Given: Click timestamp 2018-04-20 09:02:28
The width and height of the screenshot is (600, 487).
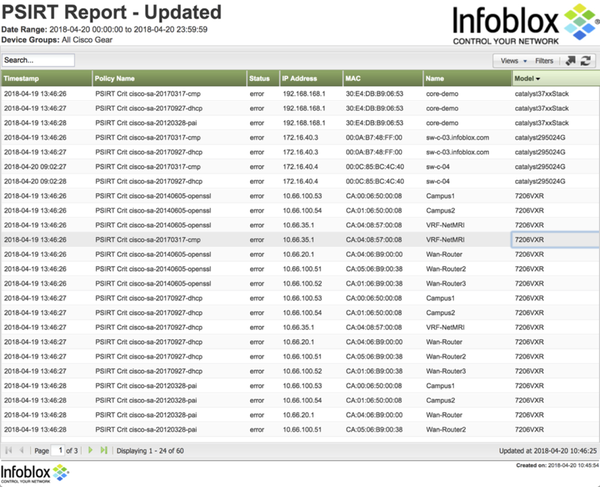Looking at the screenshot, I should click(x=35, y=181).
